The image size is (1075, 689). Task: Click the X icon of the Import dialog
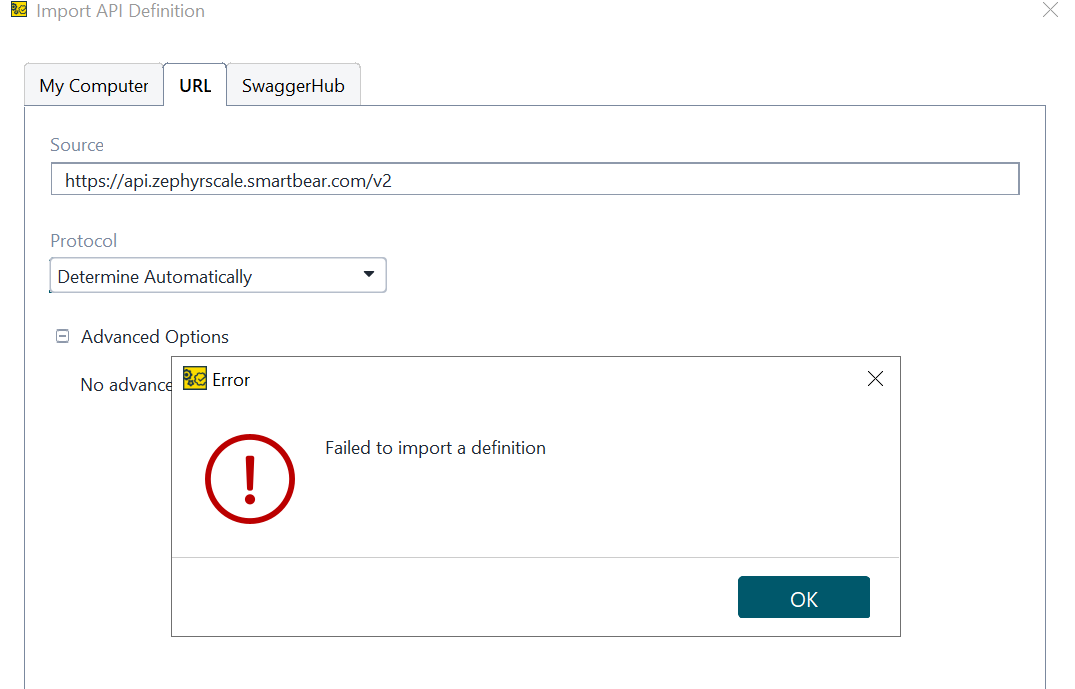pyautogui.click(x=1050, y=10)
